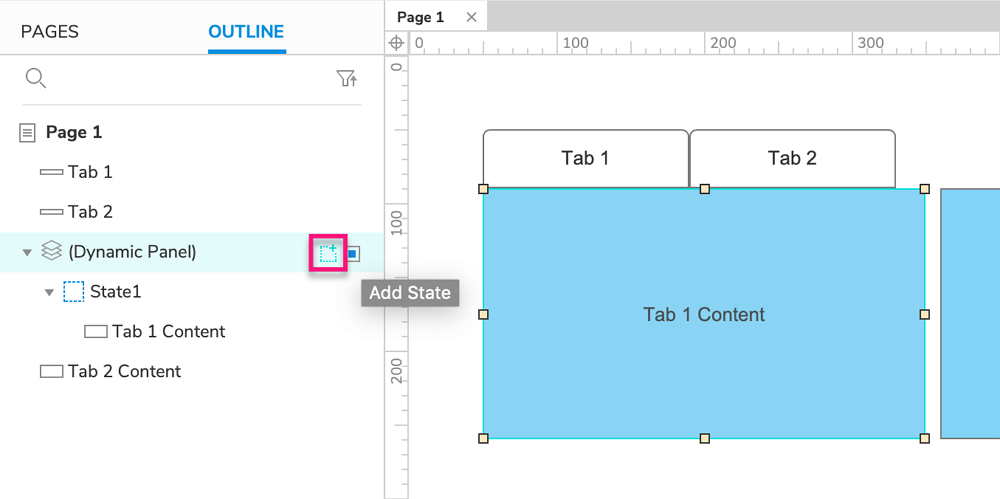Click the Page 1 document icon
1000x499 pixels.
[x=28, y=133]
